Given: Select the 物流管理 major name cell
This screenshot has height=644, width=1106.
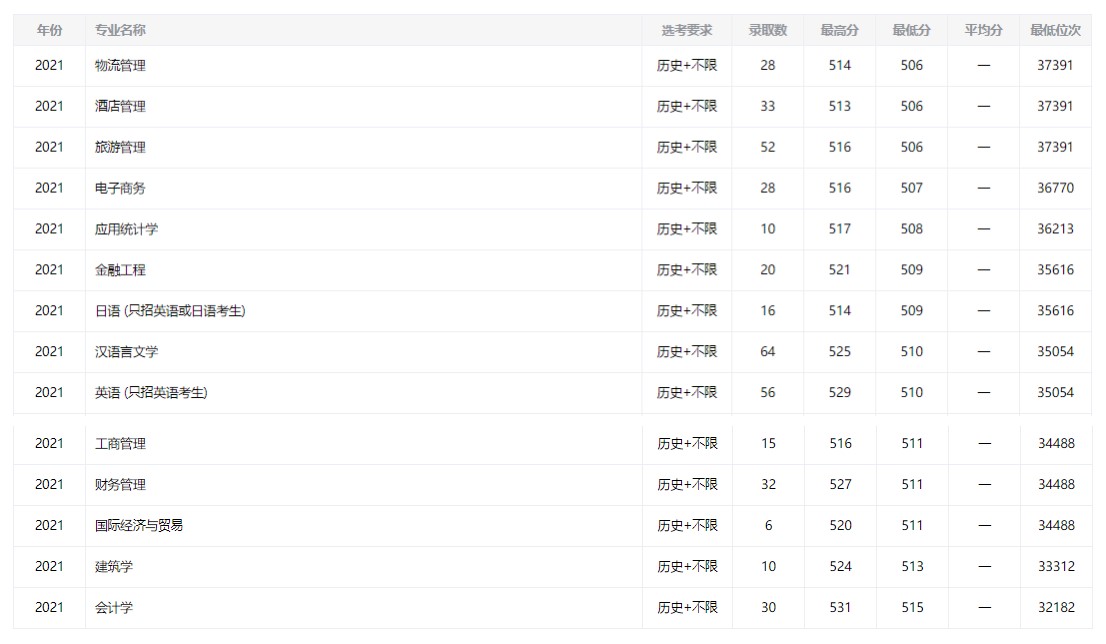Looking at the screenshot, I should click(x=121, y=65).
